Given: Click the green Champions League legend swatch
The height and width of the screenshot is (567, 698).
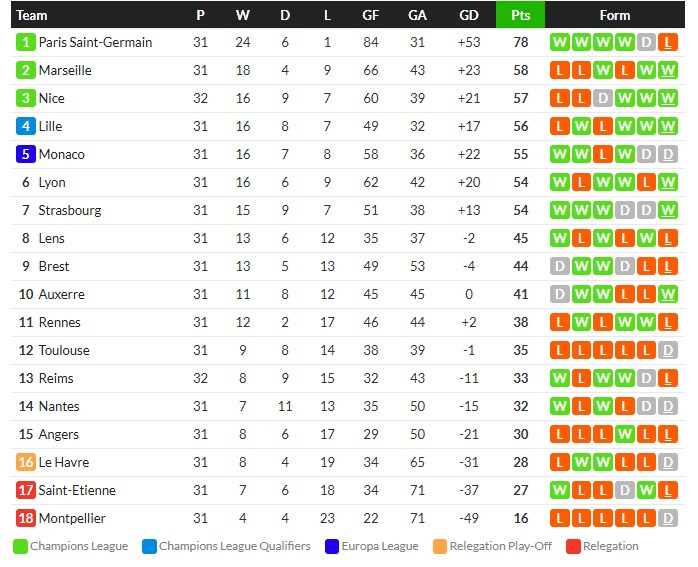Looking at the screenshot, I should pyautogui.click(x=20, y=547).
